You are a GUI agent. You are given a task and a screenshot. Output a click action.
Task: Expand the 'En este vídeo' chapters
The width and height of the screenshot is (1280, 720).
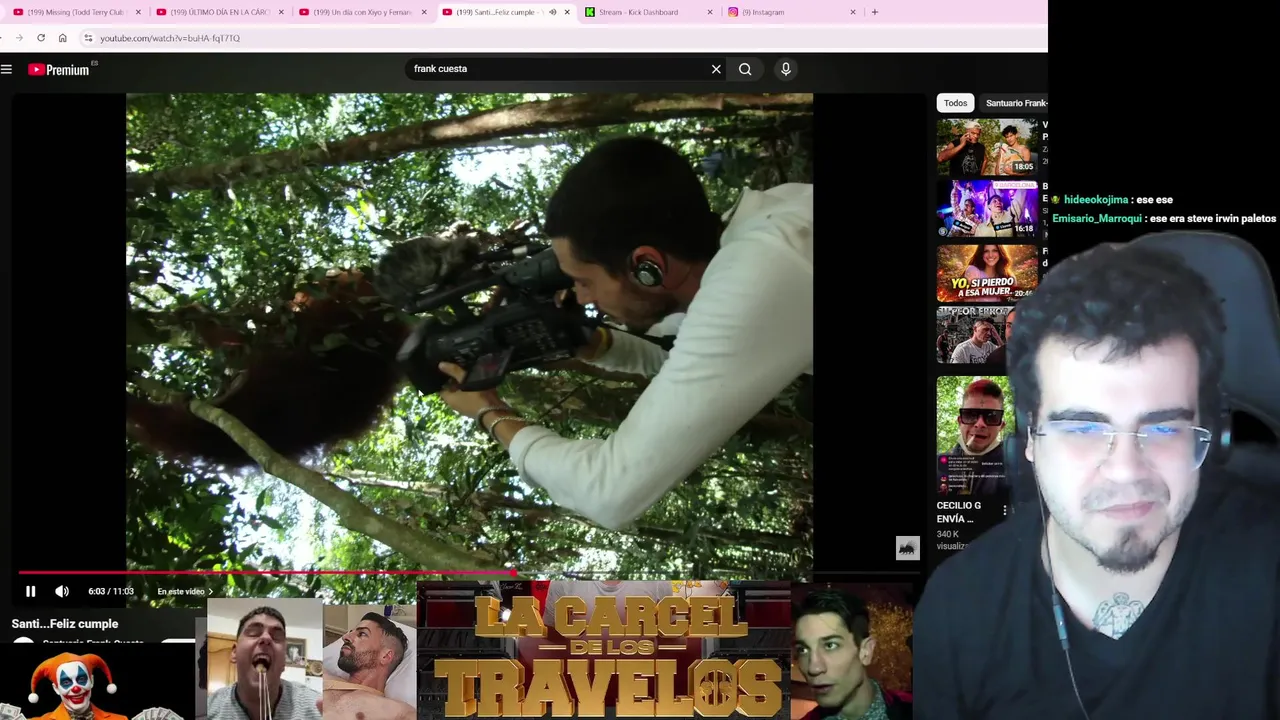click(x=185, y=591)
